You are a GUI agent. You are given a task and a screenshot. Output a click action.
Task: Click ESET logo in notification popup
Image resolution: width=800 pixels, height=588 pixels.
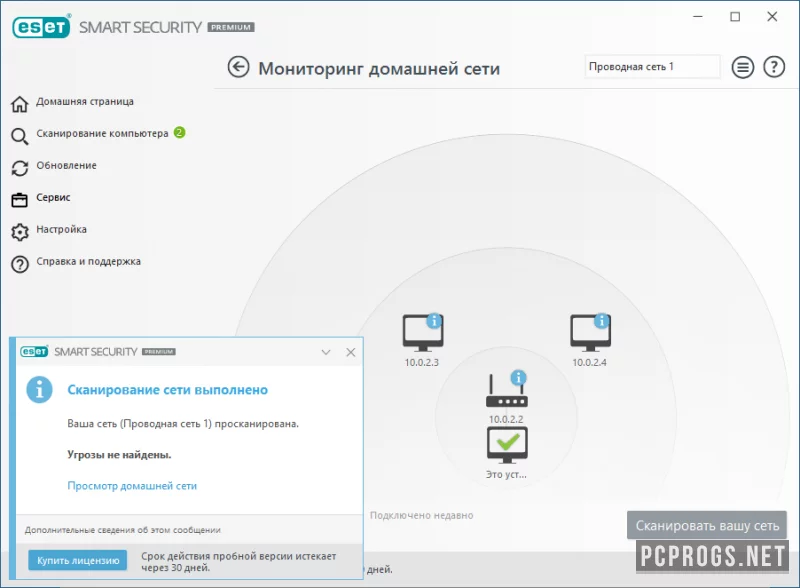34,351
